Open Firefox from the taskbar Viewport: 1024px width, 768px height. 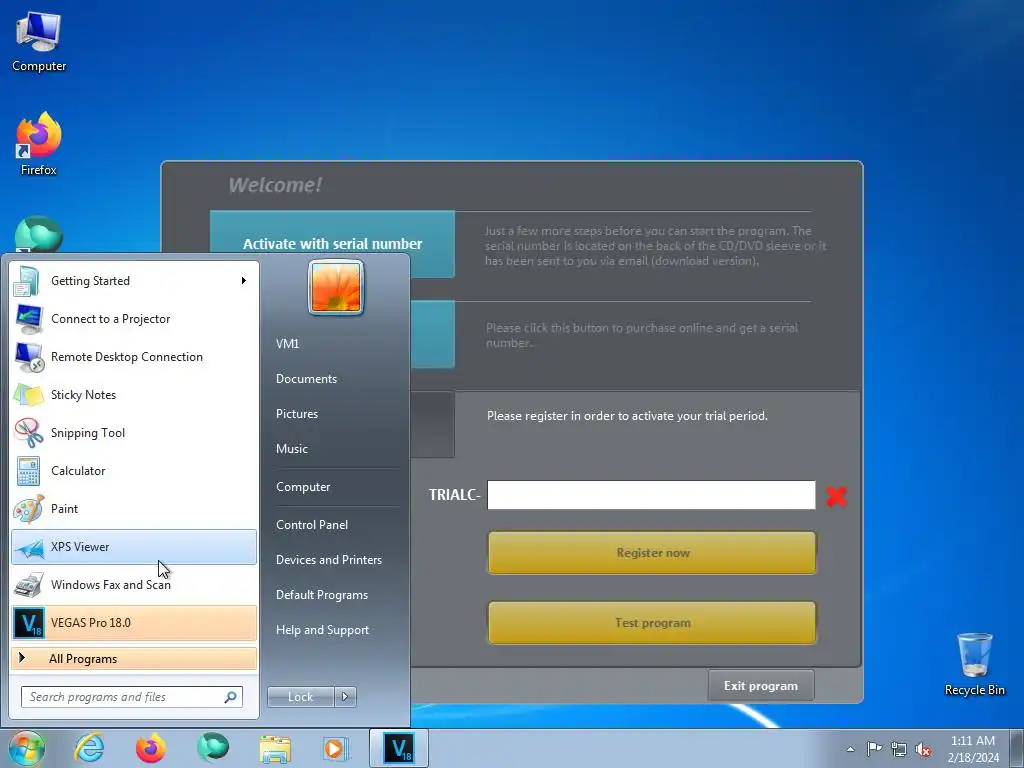(151, 748)
